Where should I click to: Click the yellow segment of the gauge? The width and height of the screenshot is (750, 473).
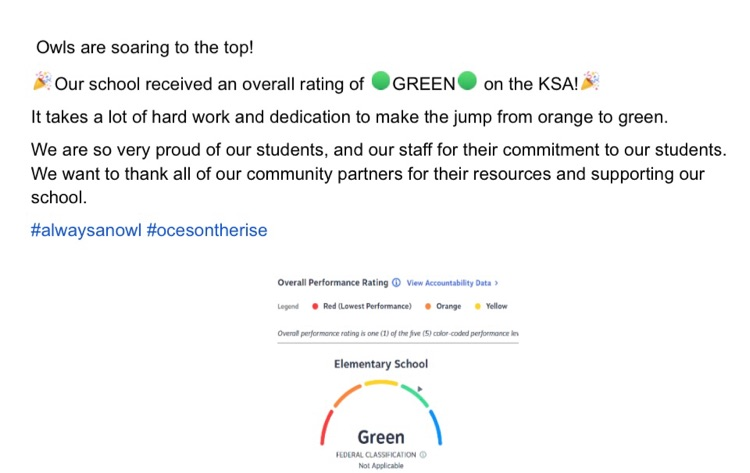[x=381, y=382]
